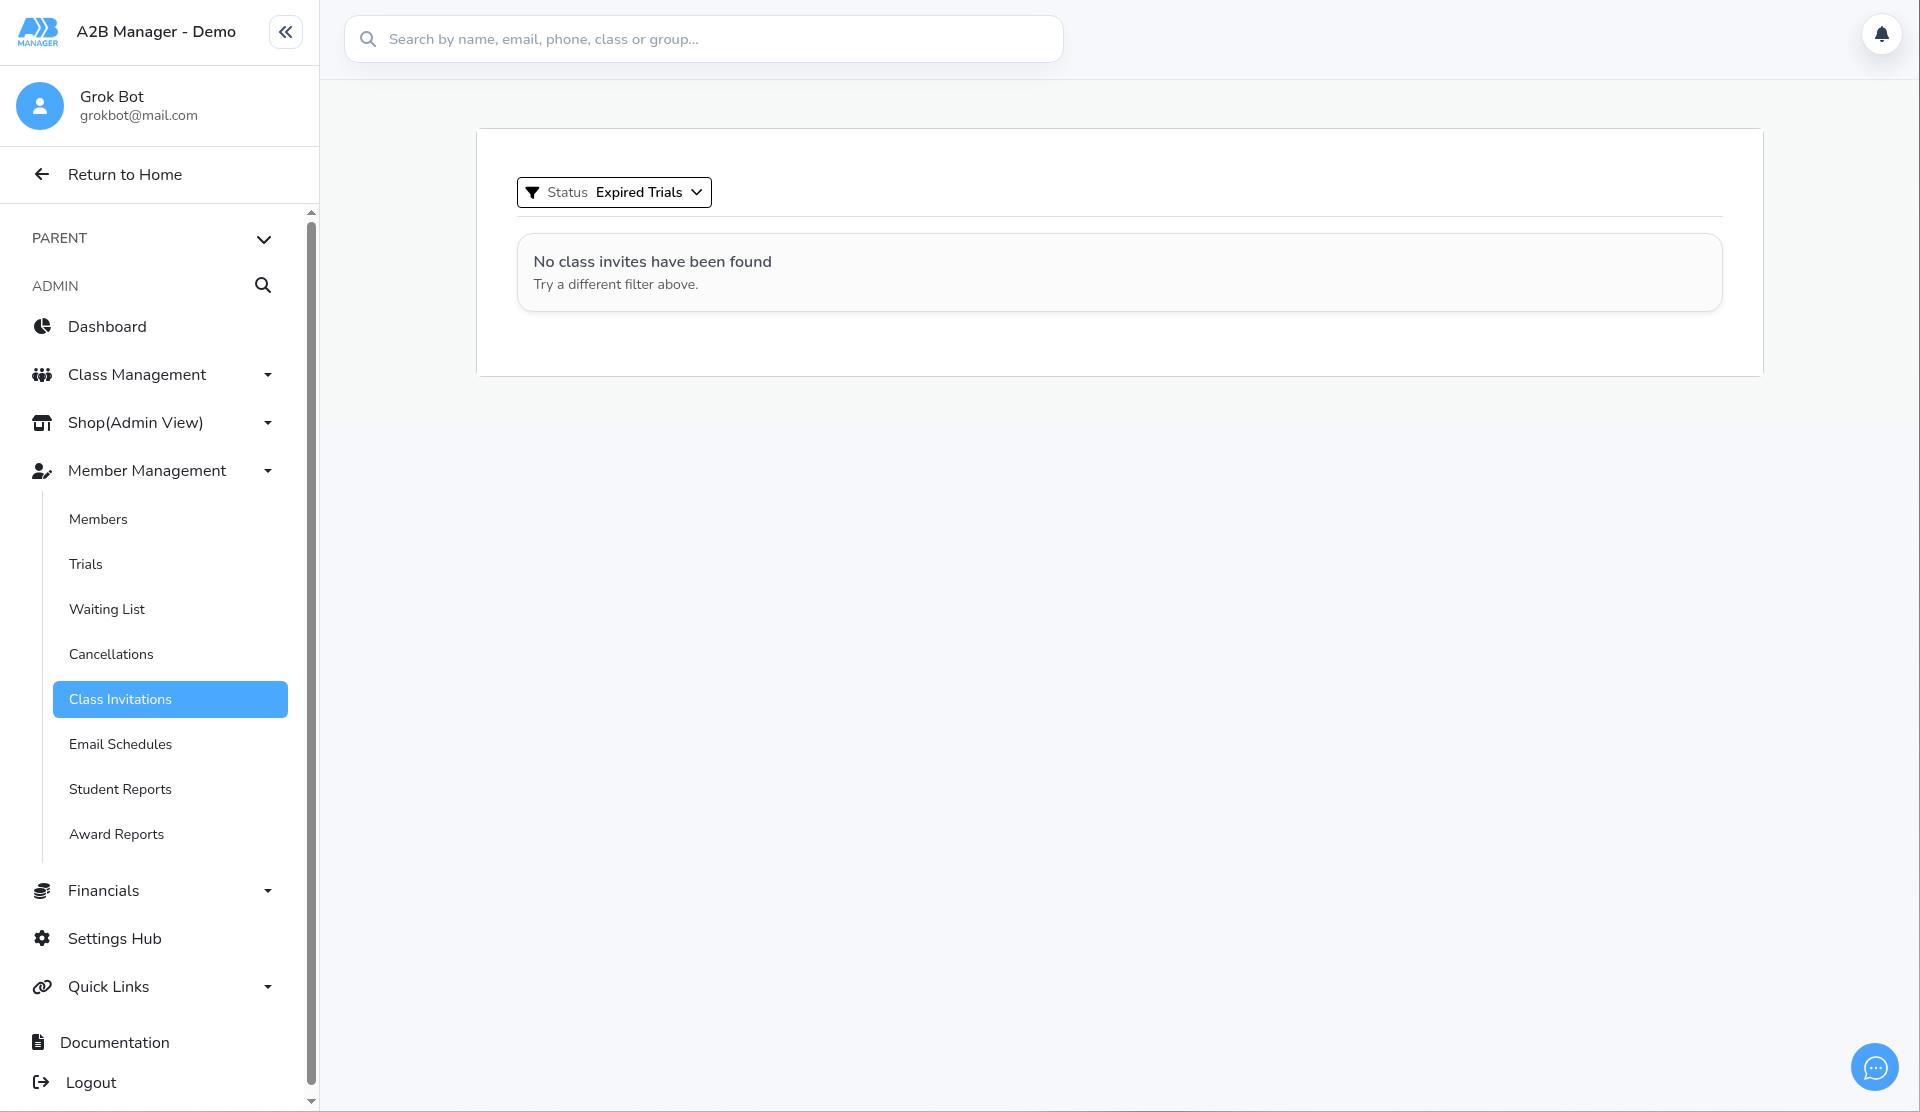Click the Documentation link text

pos(114,1042)
